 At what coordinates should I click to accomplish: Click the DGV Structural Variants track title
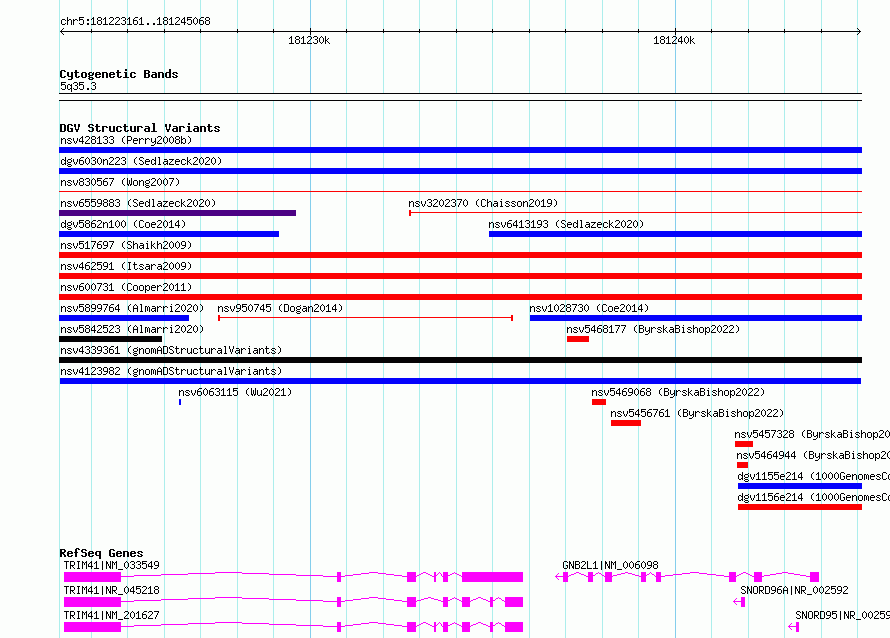pos(140,128)
